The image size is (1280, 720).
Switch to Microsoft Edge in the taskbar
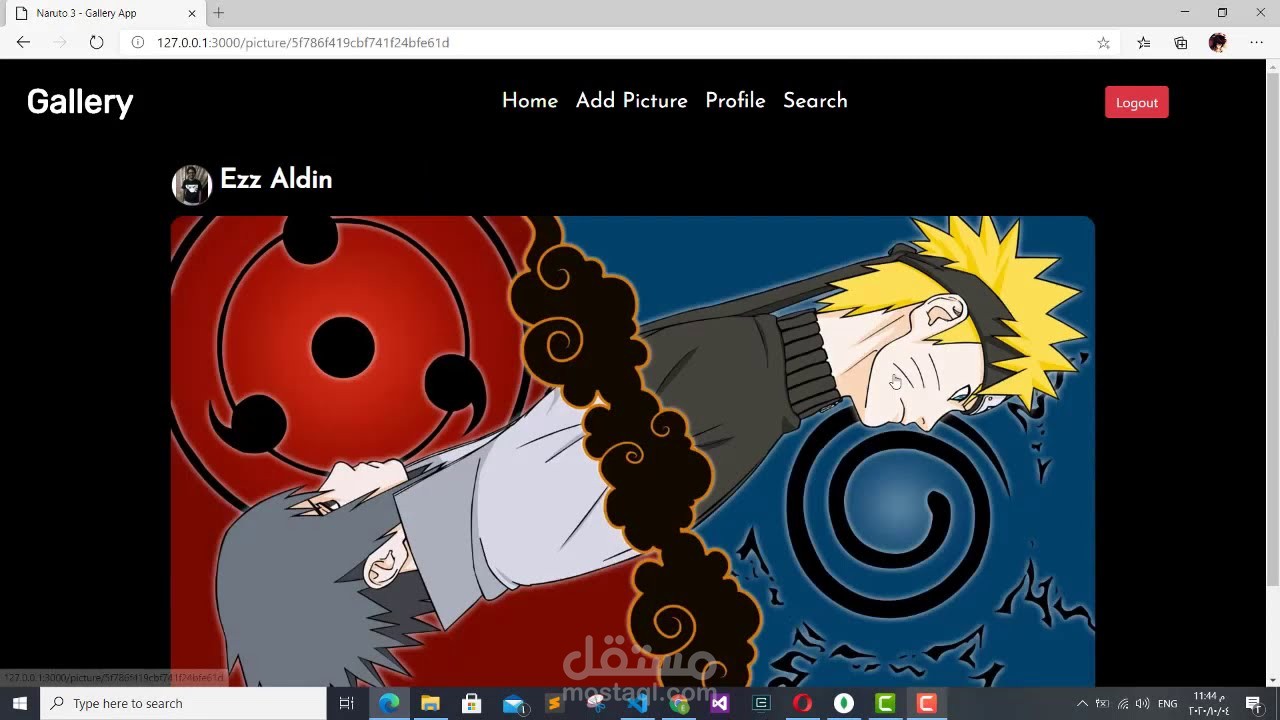click(389, 703)
